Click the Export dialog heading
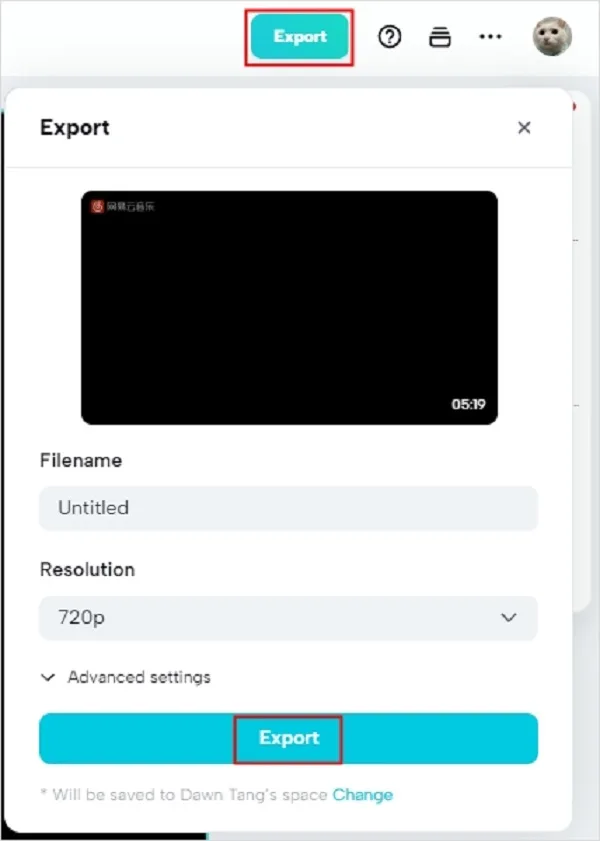This screenshot has width=600, height=841. (75, 128)
